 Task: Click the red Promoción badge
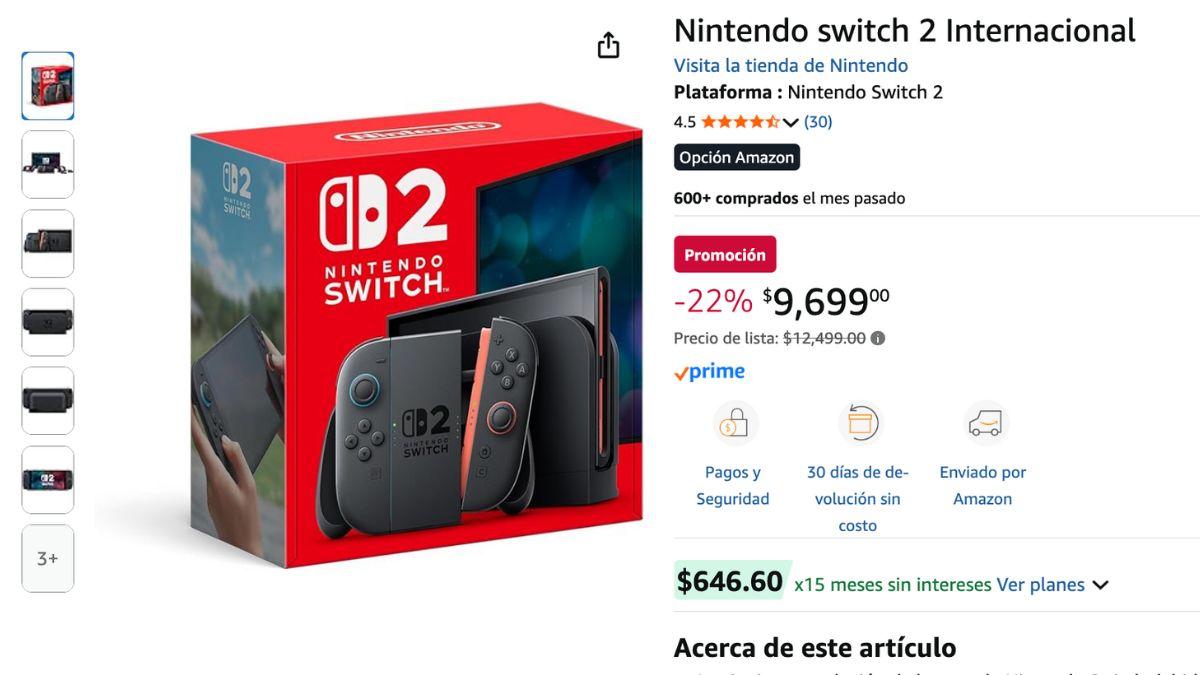(x=725, y=255)
